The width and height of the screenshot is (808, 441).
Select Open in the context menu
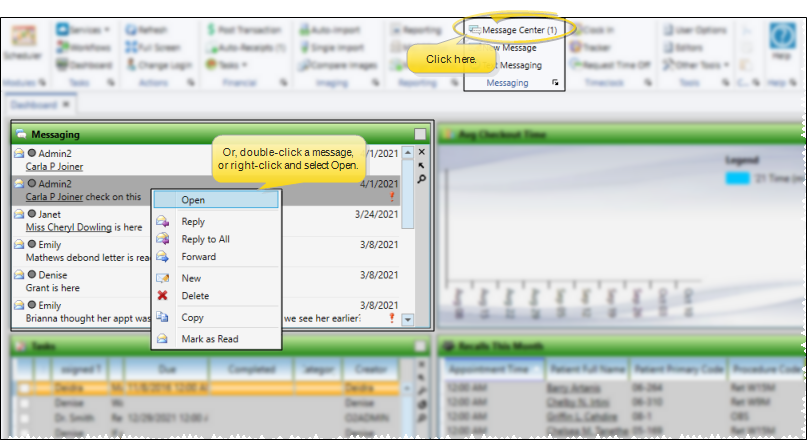point(193,200)
